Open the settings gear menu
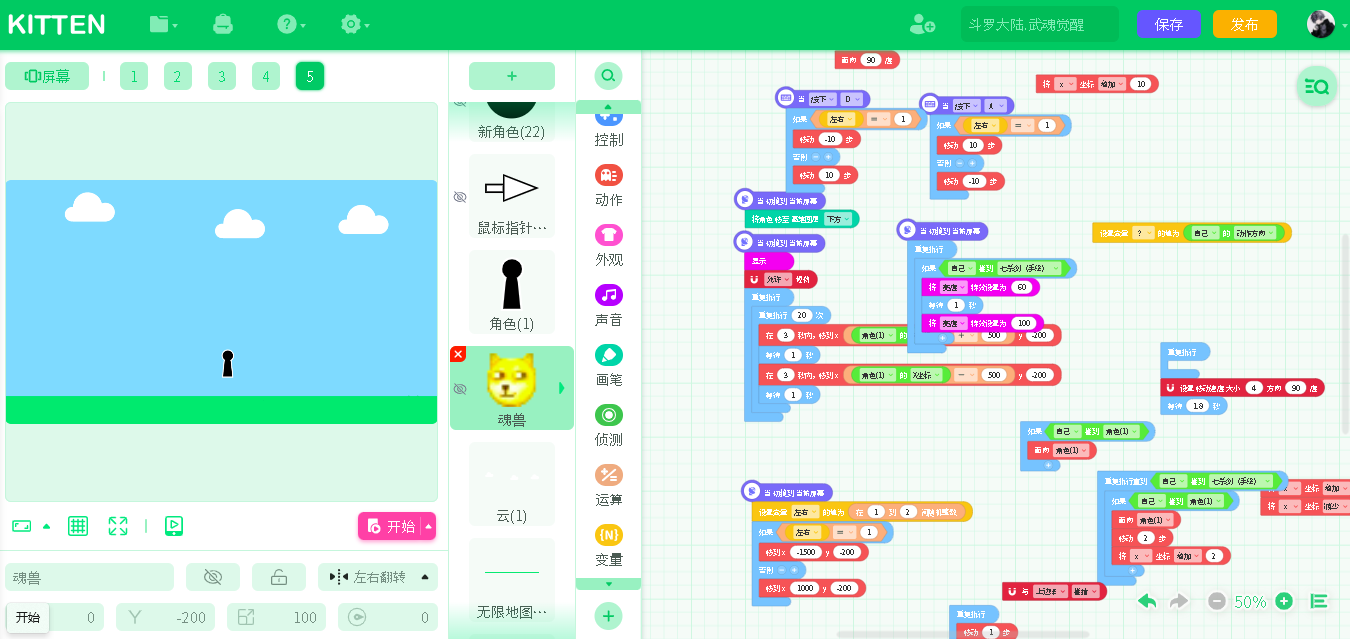The height and width of the screenshot is (639, 1350). click(355, 24)
